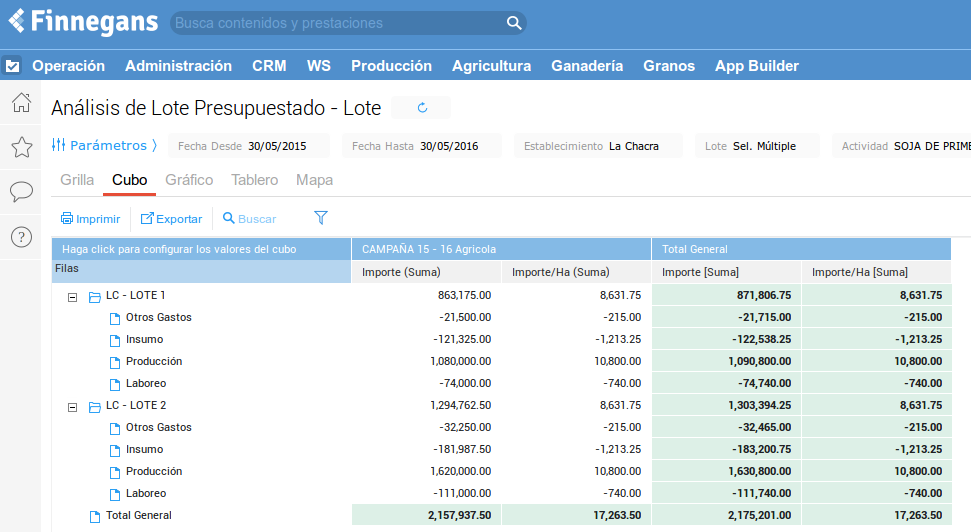Open the Agricultura menu

point(491,66)
